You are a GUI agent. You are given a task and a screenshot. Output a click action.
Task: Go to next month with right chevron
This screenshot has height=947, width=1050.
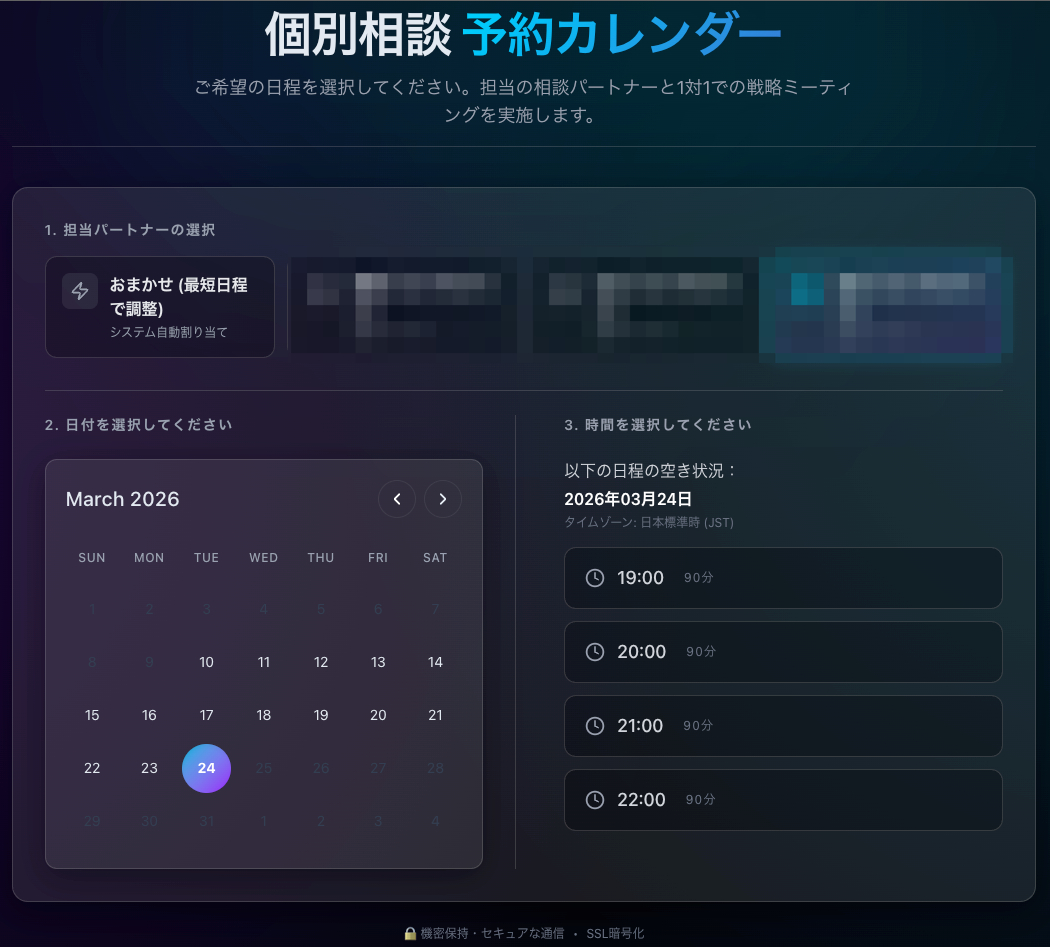point(443,498)
